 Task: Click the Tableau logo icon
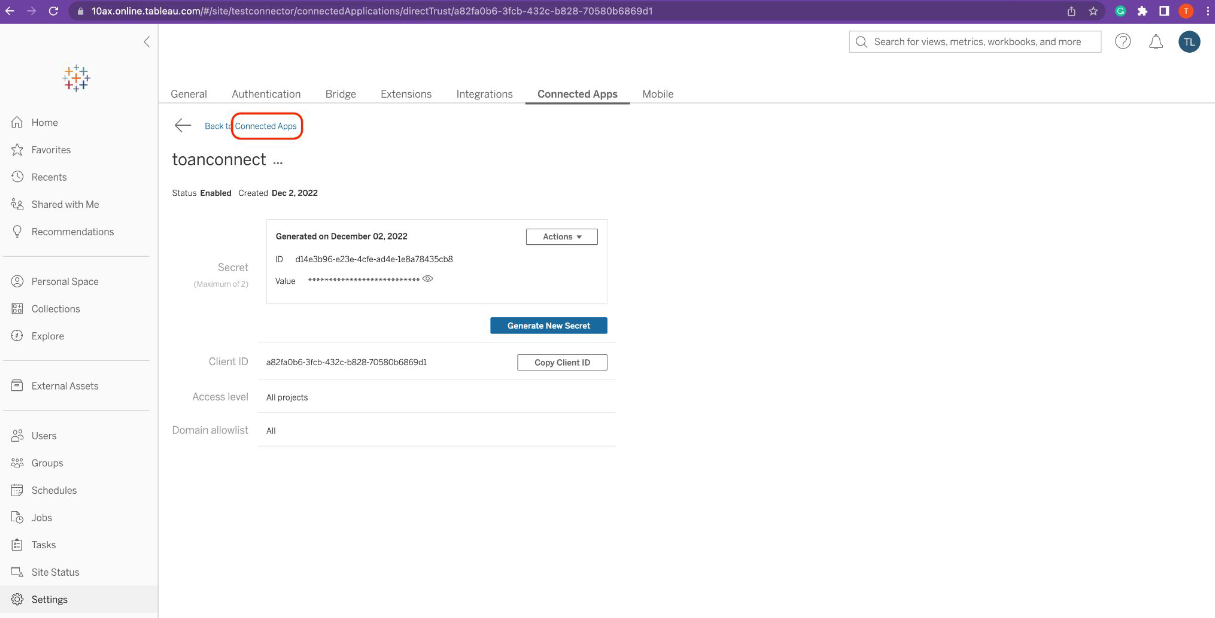click(76, 78)
